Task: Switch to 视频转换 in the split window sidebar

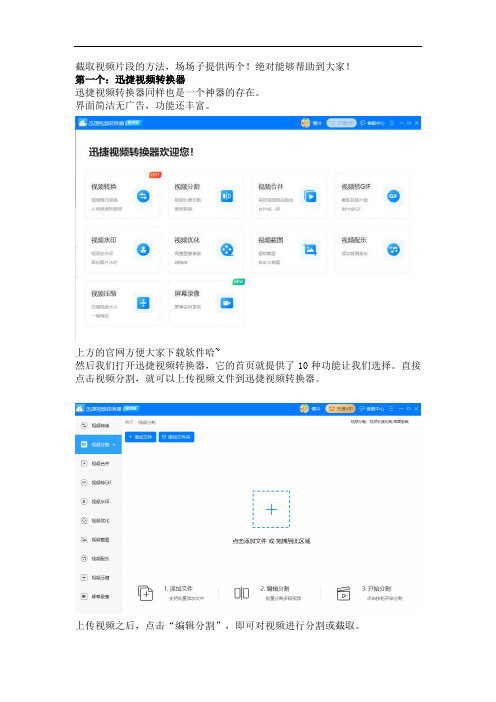Action: [98, 426]
